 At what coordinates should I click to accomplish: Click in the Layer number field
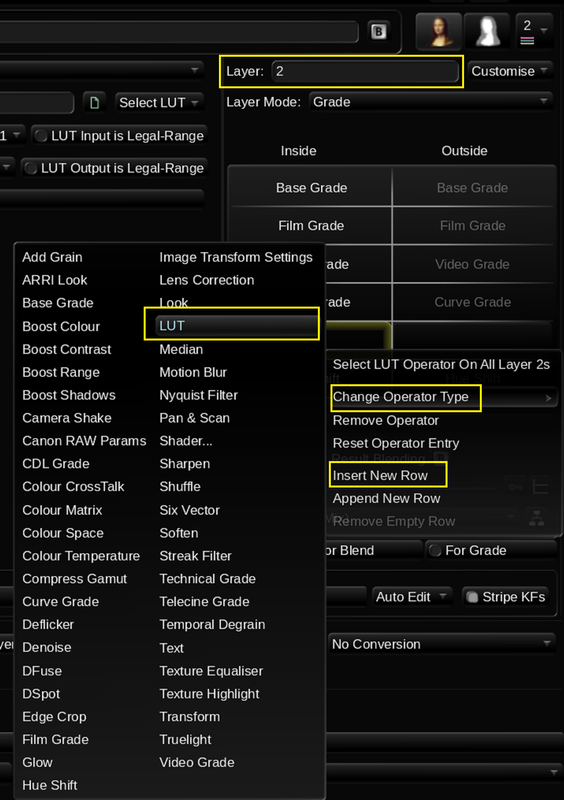point(365,71)
